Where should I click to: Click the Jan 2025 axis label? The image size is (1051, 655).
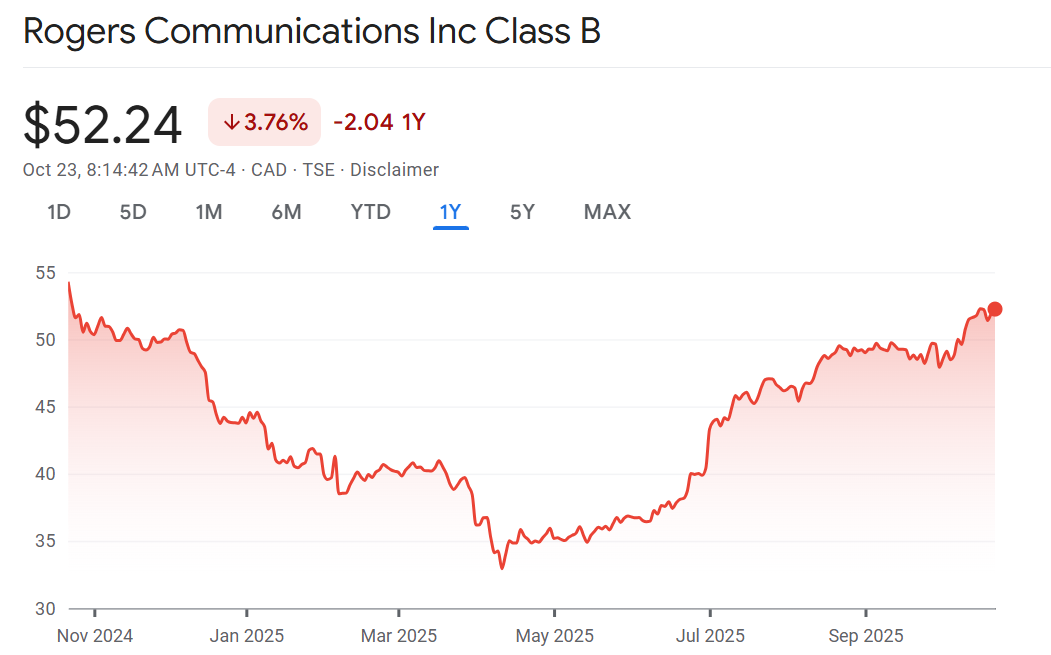(x=247, y=636)
